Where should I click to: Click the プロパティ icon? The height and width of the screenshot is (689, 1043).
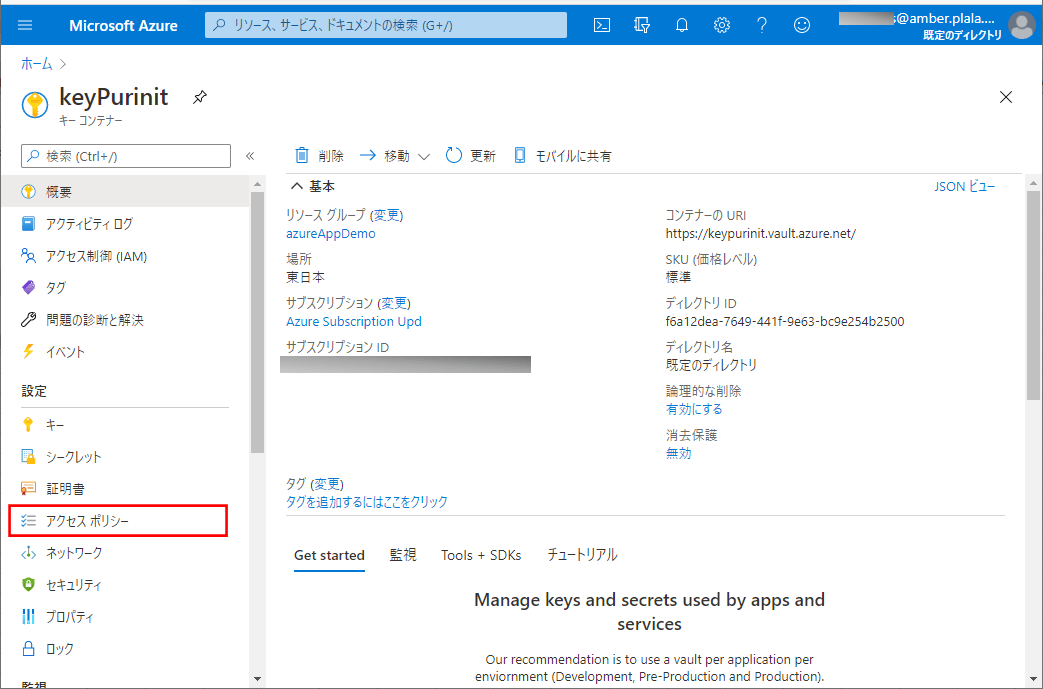tap(28, 617)
